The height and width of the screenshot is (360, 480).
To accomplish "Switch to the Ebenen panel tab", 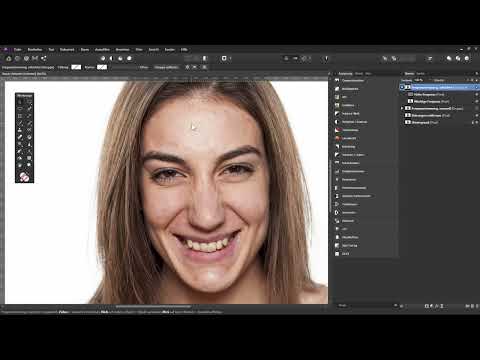I will click(x=409, y=74).
